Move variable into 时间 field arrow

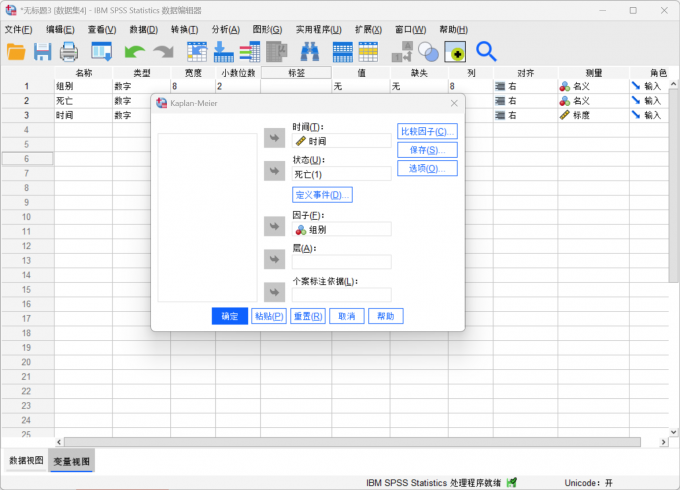coord(275,138)
